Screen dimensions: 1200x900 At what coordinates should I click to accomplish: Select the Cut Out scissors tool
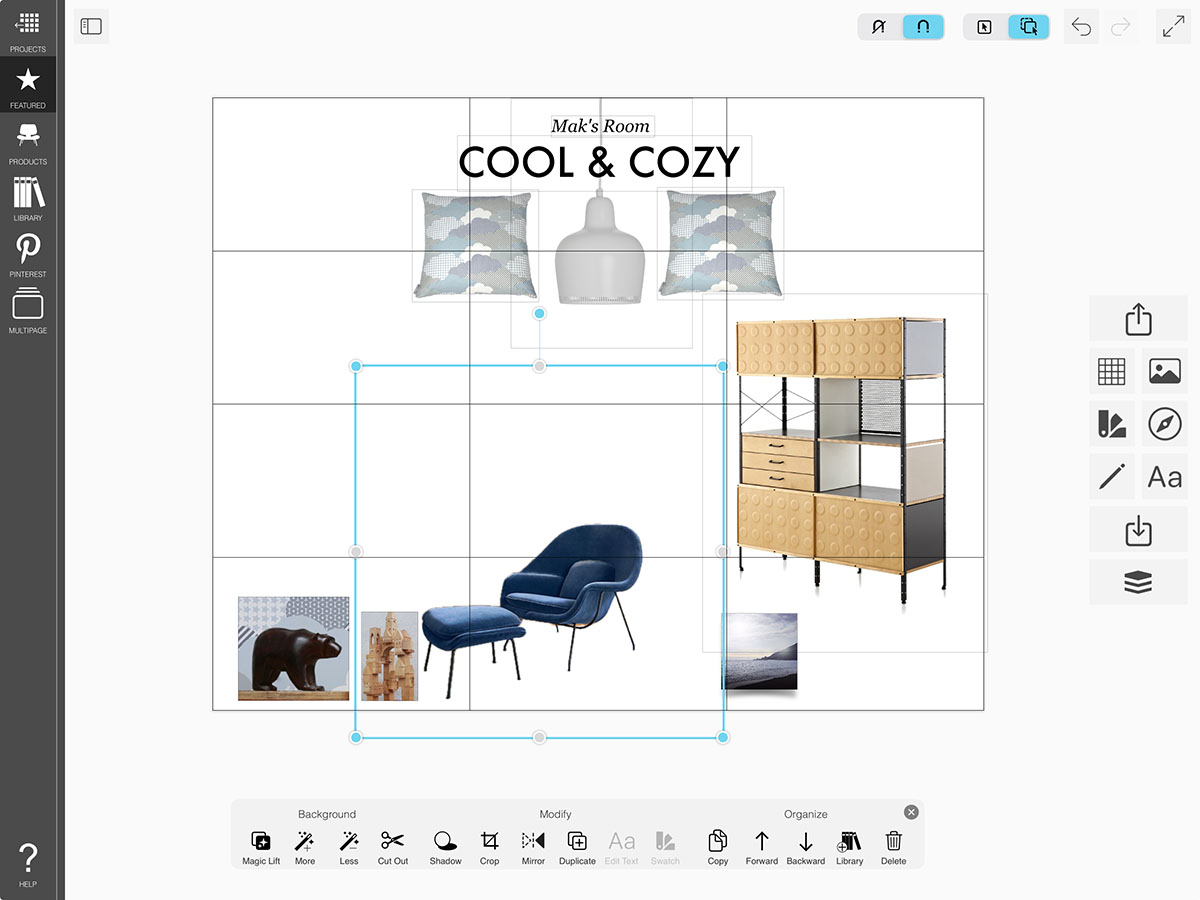pos(392,847)
